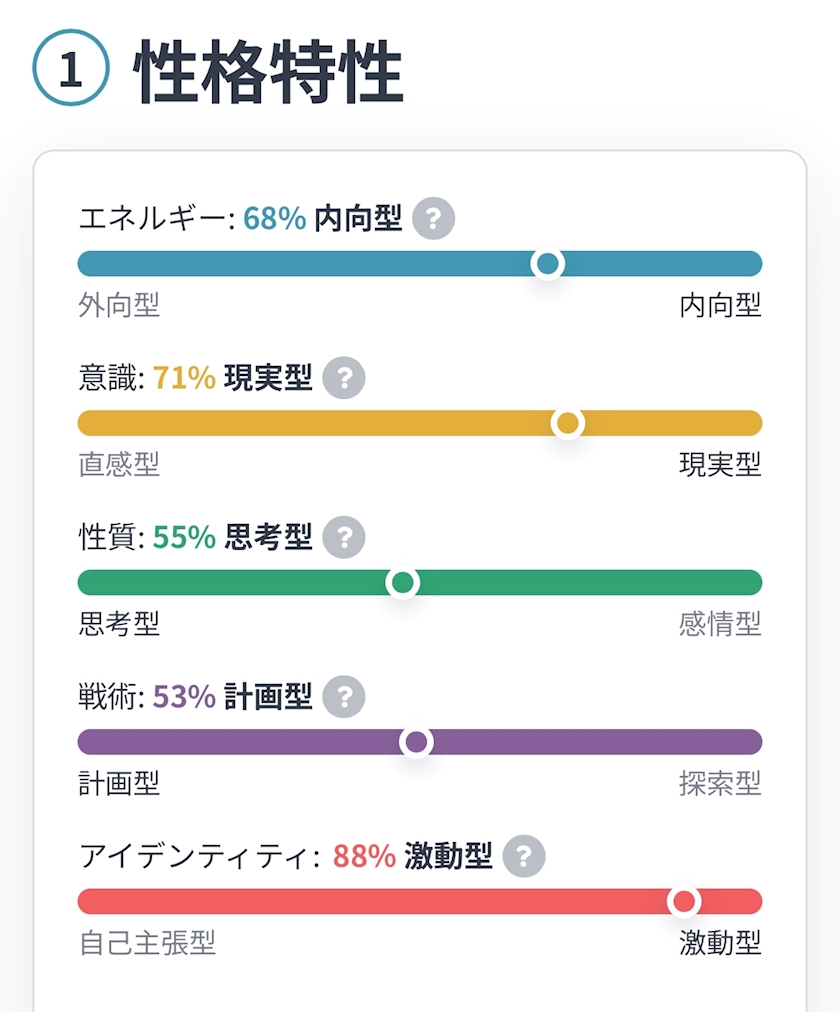This screenshot has width=840, height=1012.
Task: Click the 探索型 label under purple bar
Action: [720, 783]
